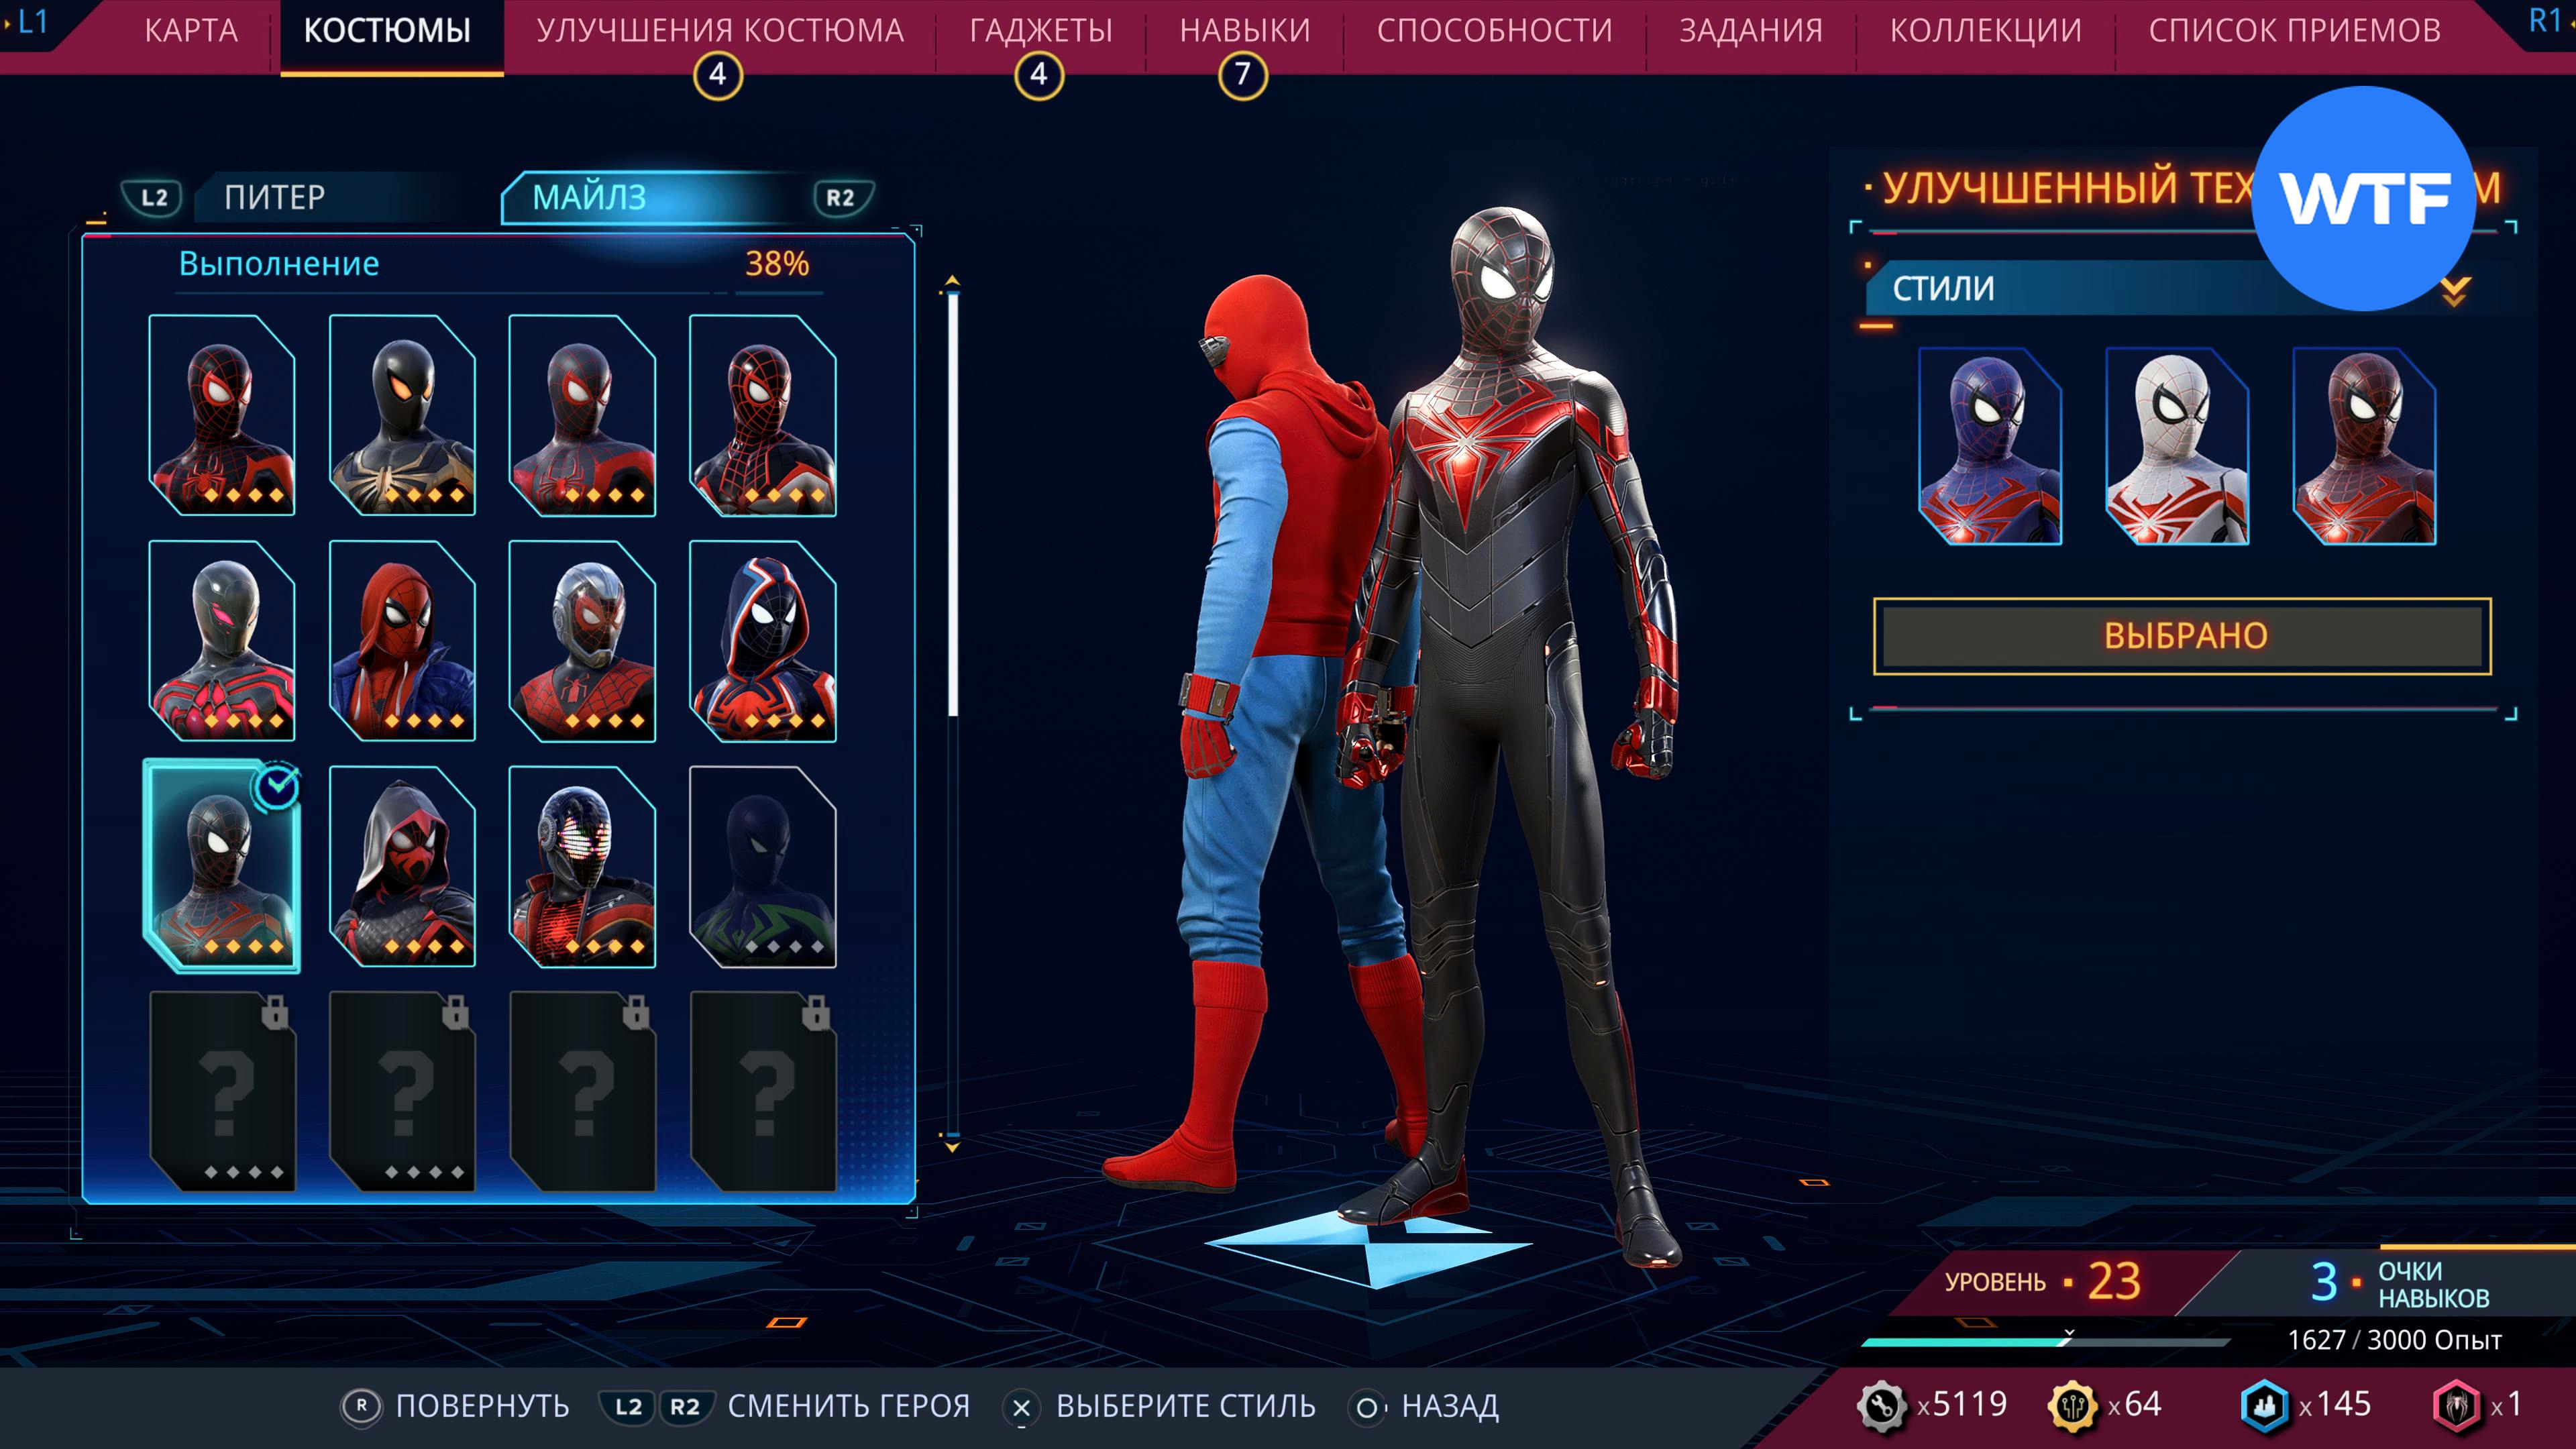The width and height of the screenshot is (2576, 1449).
Task: Switch hero to Питер
Action: [x=275, y=197]
